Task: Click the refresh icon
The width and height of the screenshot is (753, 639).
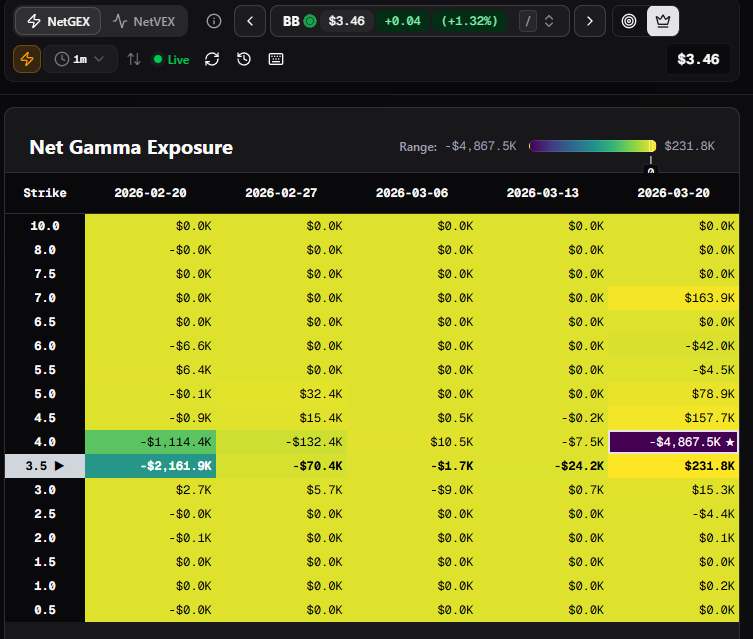Action: [212, 59]
